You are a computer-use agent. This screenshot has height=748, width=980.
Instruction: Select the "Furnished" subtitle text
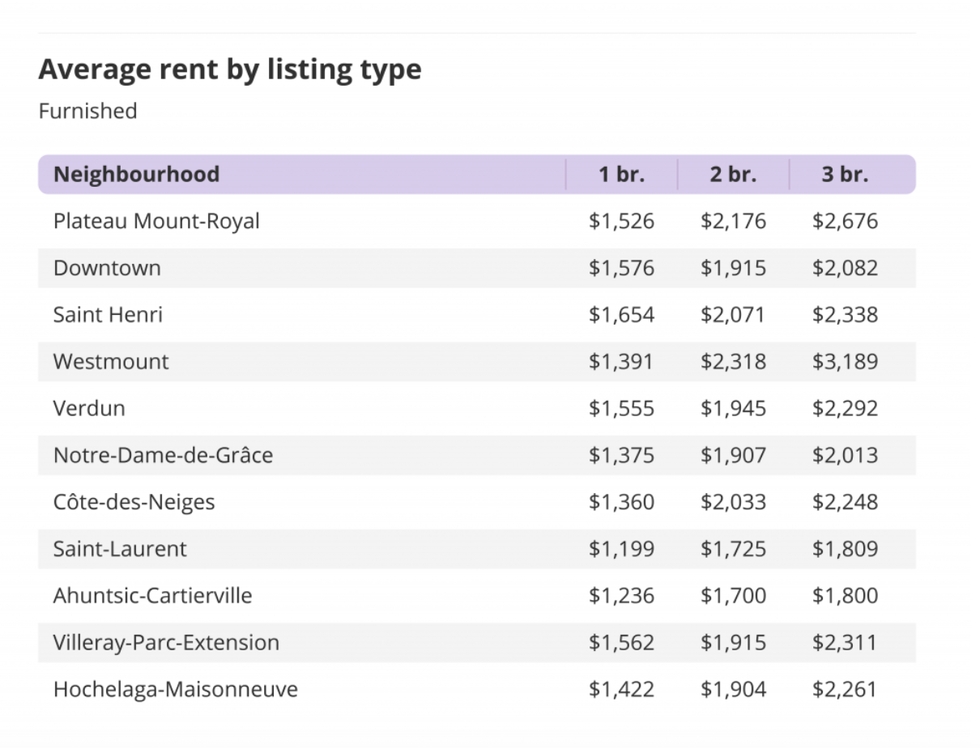88,111
